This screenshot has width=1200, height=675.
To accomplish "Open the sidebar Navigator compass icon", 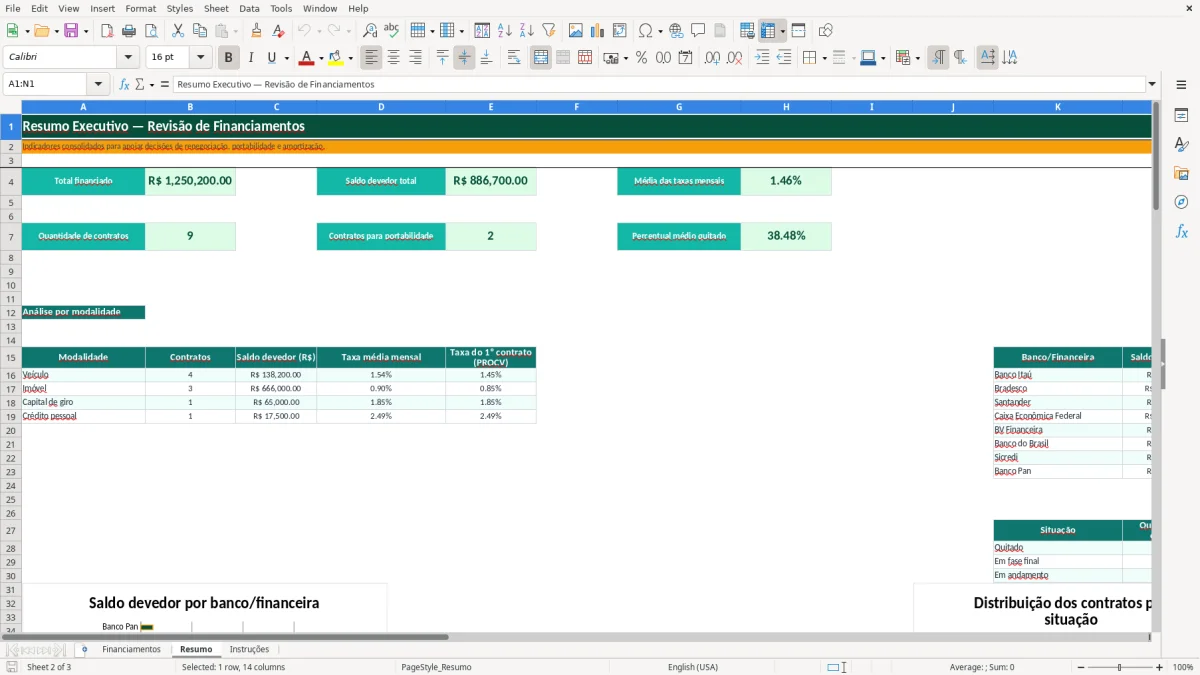I will 1181,203.
